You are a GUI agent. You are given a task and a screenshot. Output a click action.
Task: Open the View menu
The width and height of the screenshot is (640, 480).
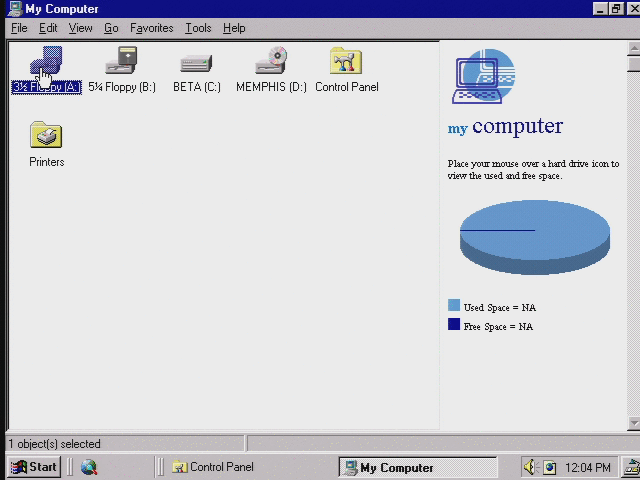(x=80, y=28)
